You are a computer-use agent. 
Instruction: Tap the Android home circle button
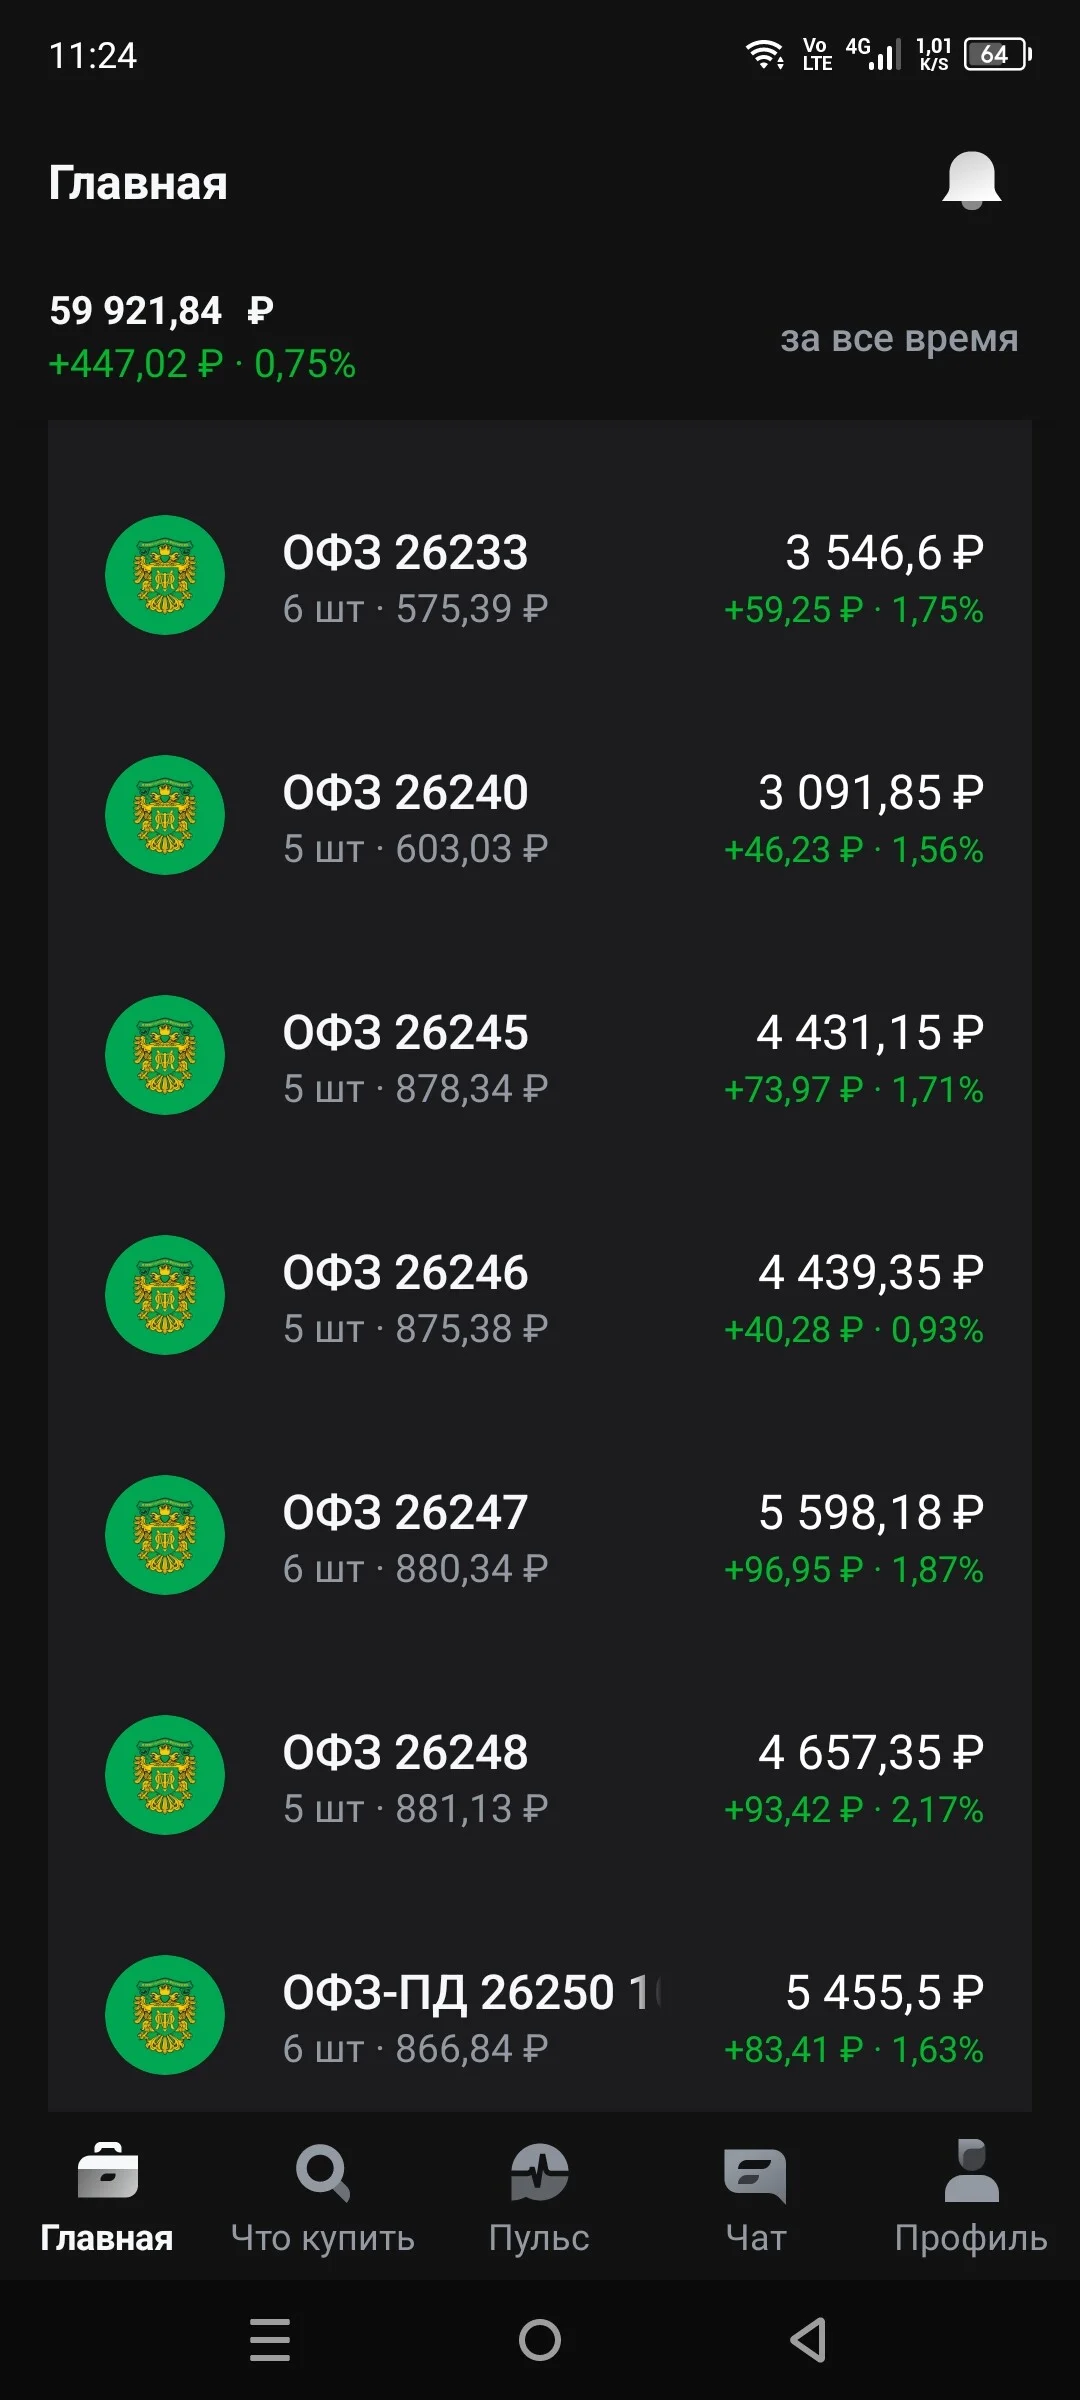(540, 2340)
